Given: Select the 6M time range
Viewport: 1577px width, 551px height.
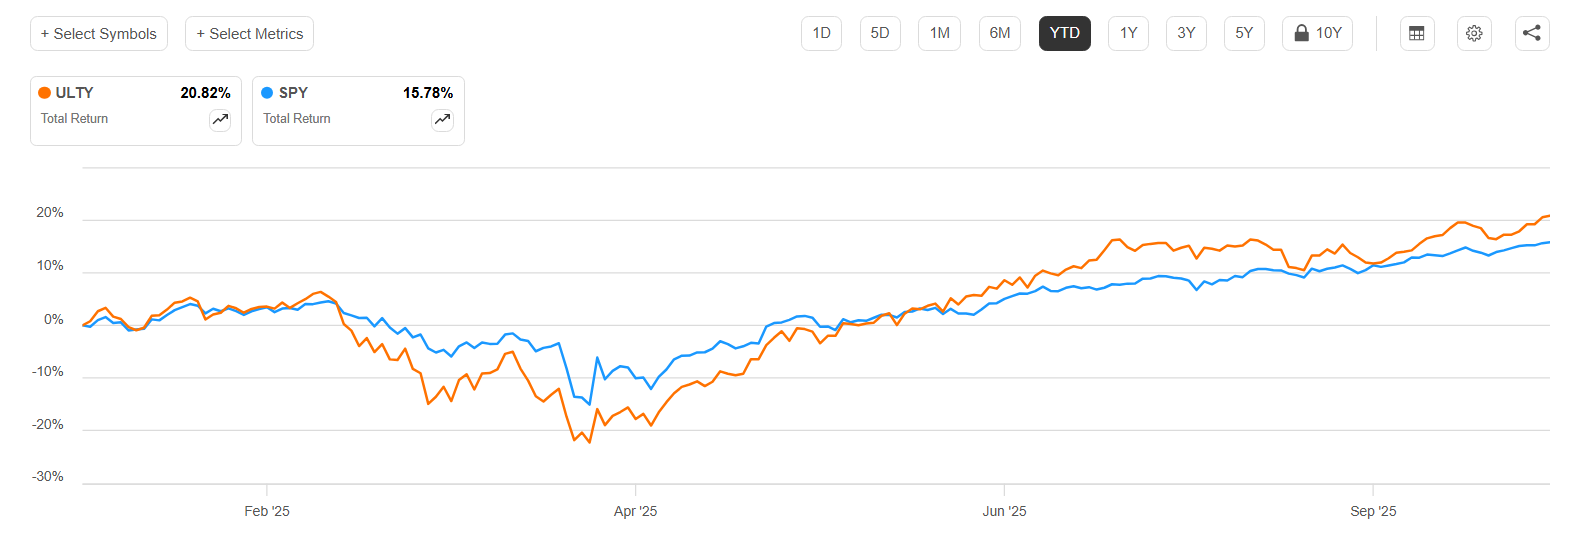Looking at the screenshot, I should [x=999, y=33].
